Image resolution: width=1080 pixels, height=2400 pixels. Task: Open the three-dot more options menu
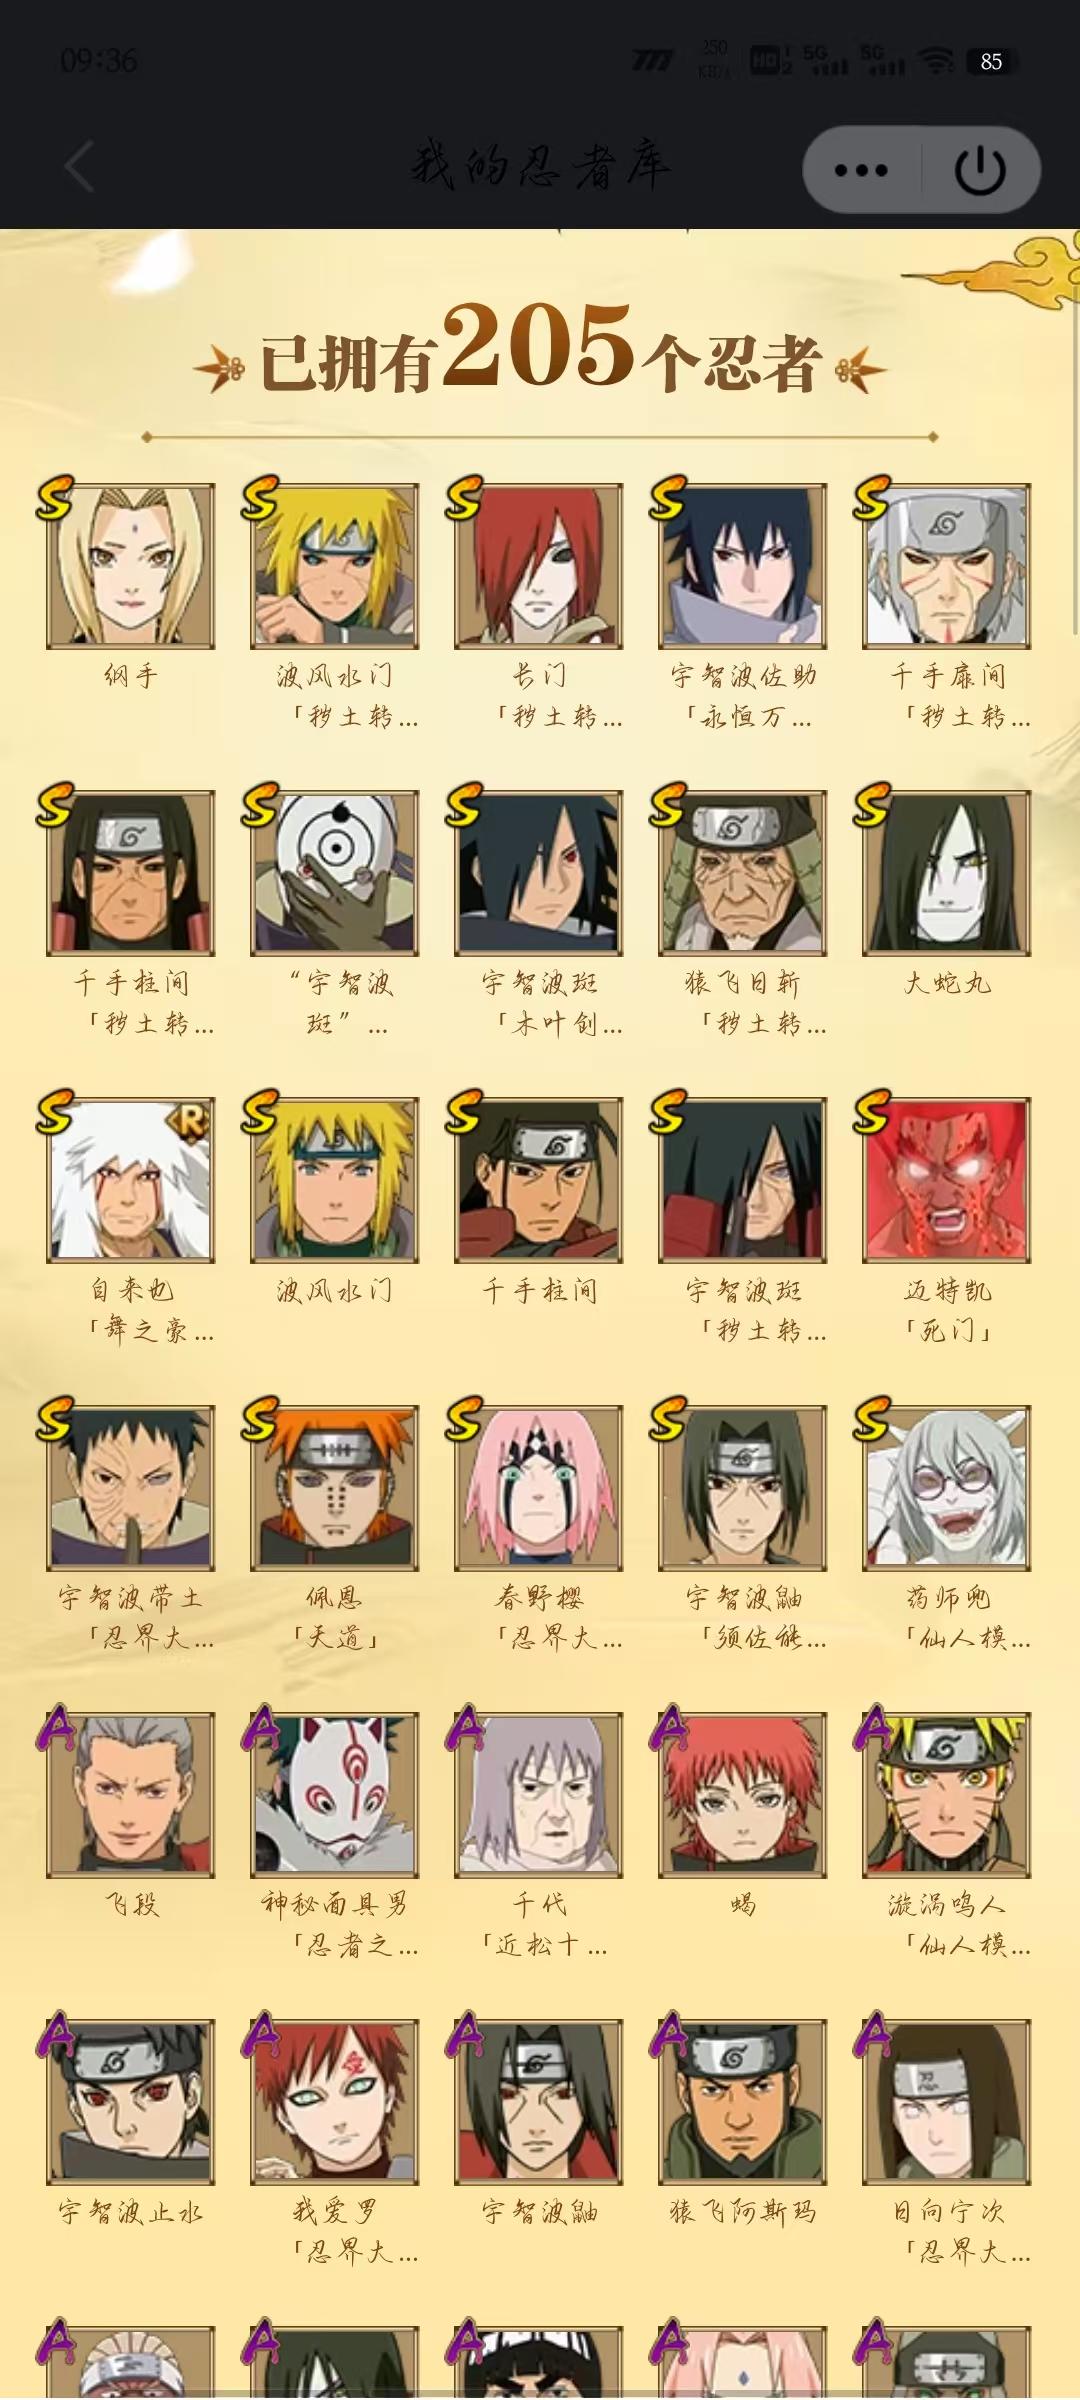[x=862, y=170]
